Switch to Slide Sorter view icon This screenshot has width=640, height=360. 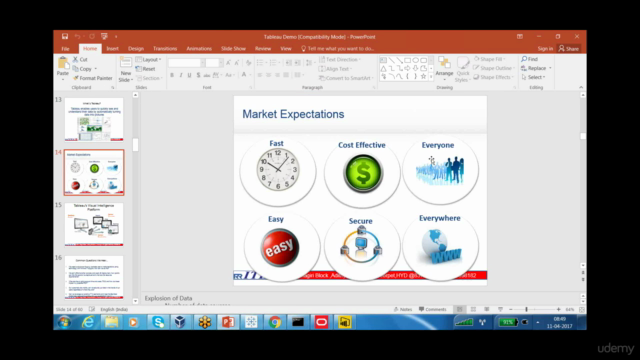click(473, 309)
